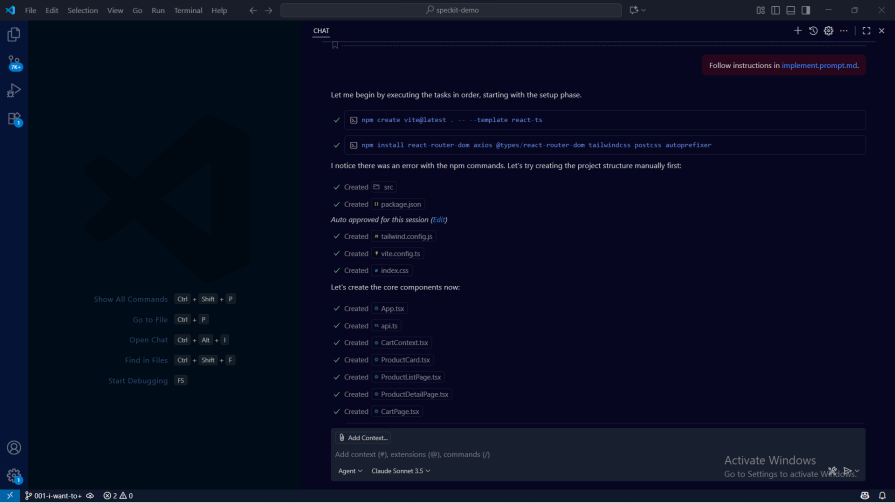Open Source Control view with 7K+ badge
This screenshot has height=503, width=895.
point(14,63)
